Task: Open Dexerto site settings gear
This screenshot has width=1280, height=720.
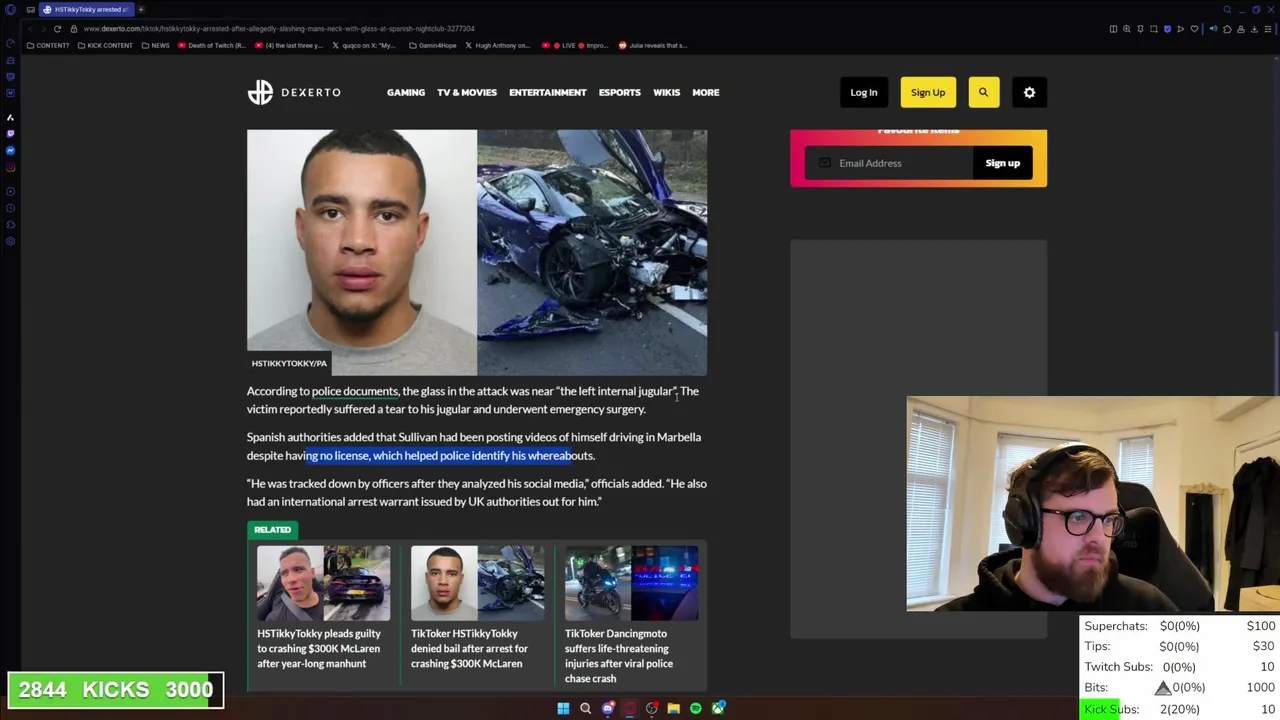Action: click(1029, 92)
